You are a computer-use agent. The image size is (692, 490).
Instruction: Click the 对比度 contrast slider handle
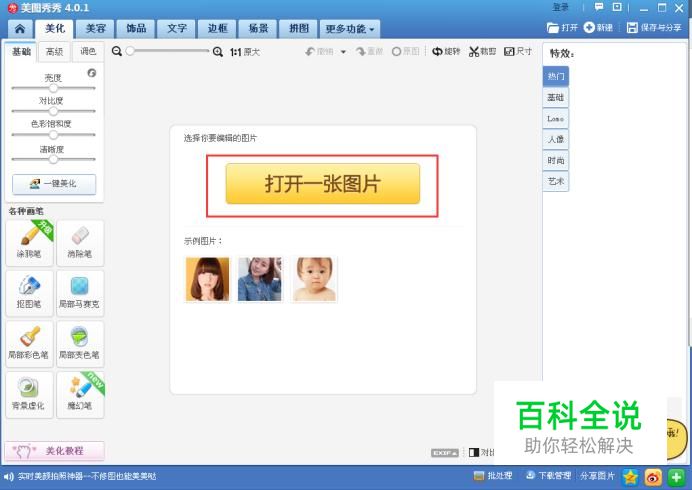53,110
